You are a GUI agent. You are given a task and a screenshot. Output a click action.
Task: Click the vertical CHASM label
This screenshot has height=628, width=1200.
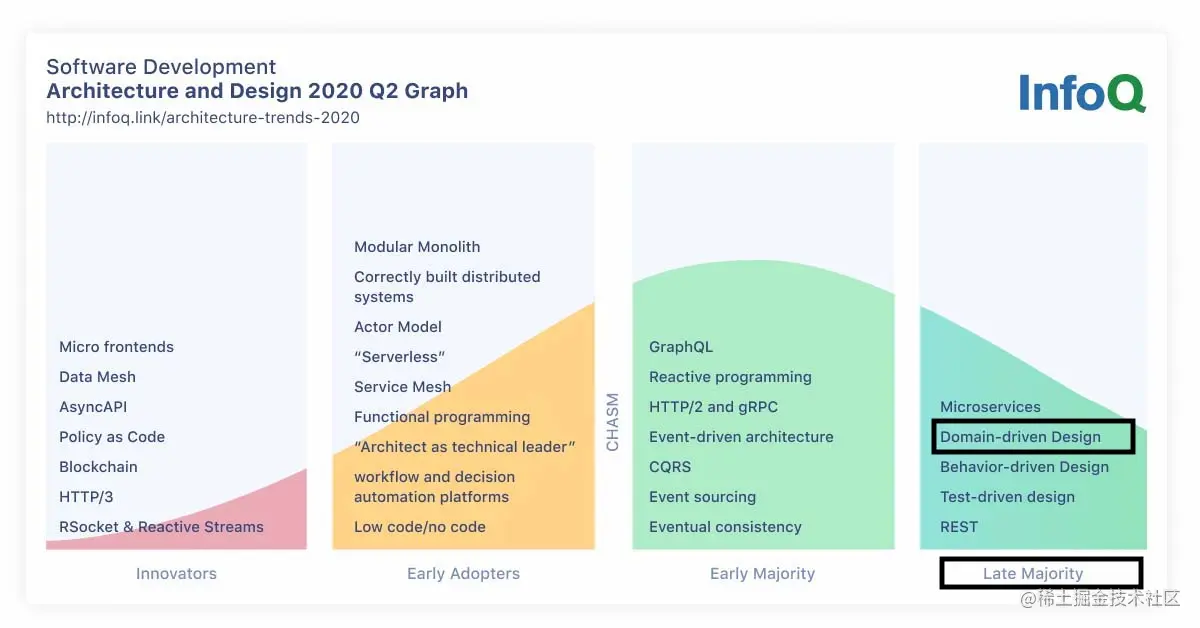[x=613, y=422]
